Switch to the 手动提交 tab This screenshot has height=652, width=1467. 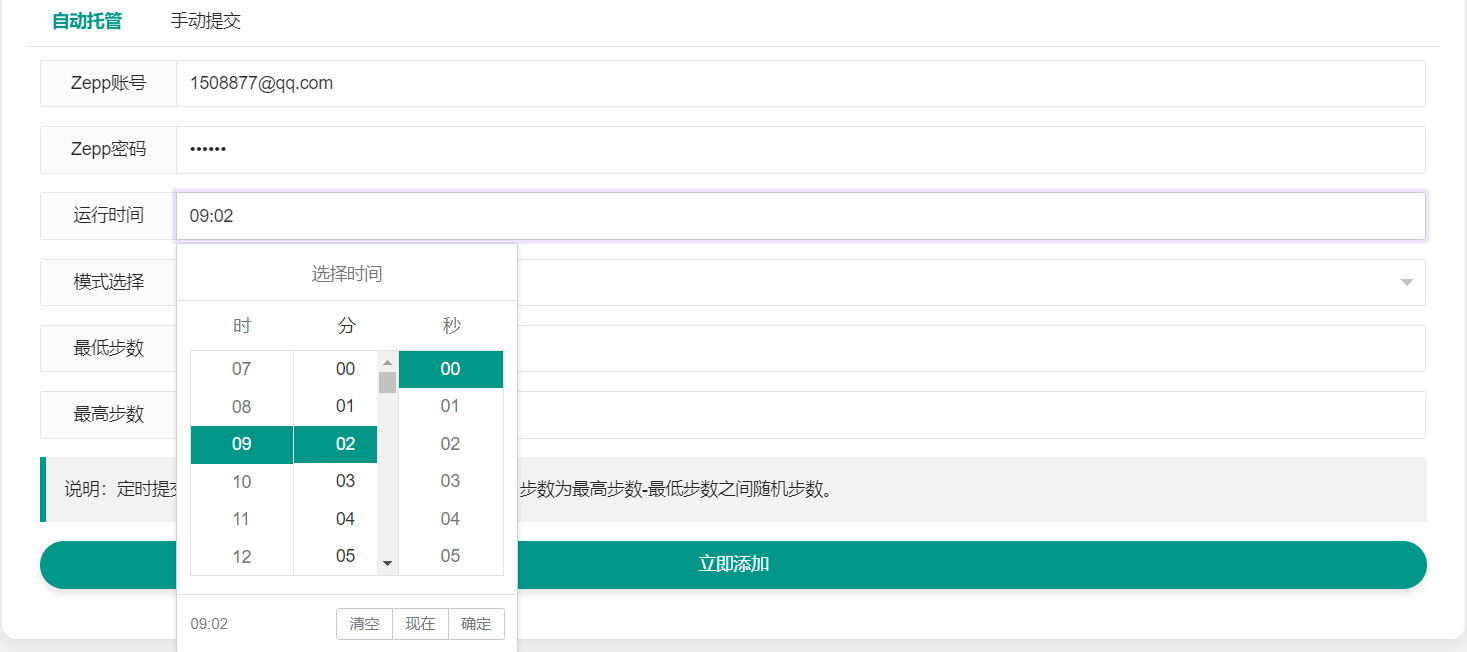205,21
